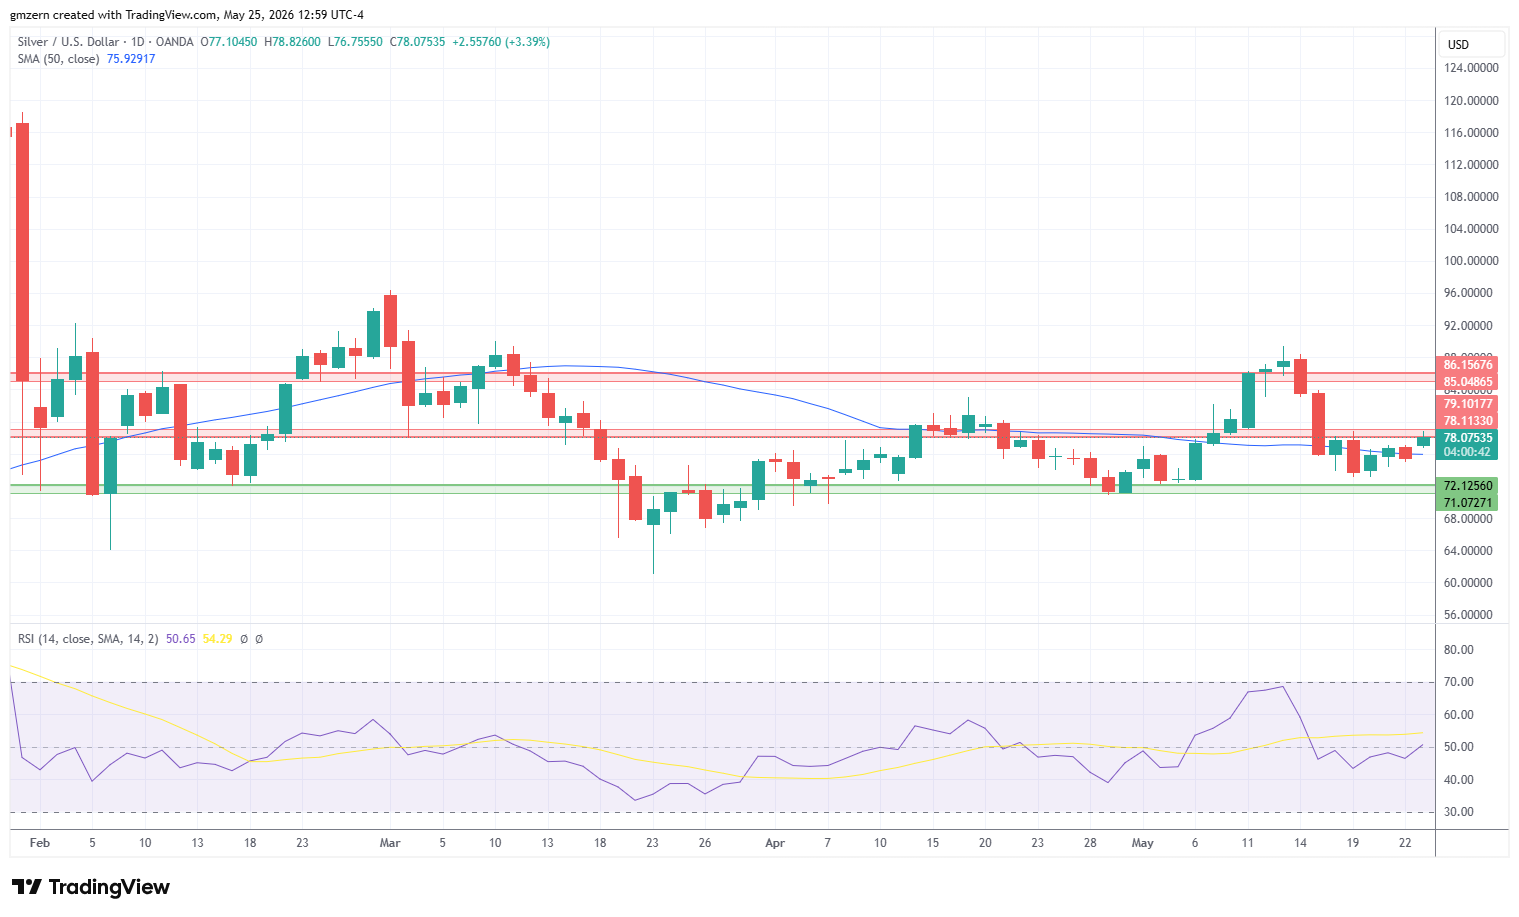Click the 'gmzern created with TradingView.com' header text
Viewport: 1519px width, 917px height.
tap(113, 15)
